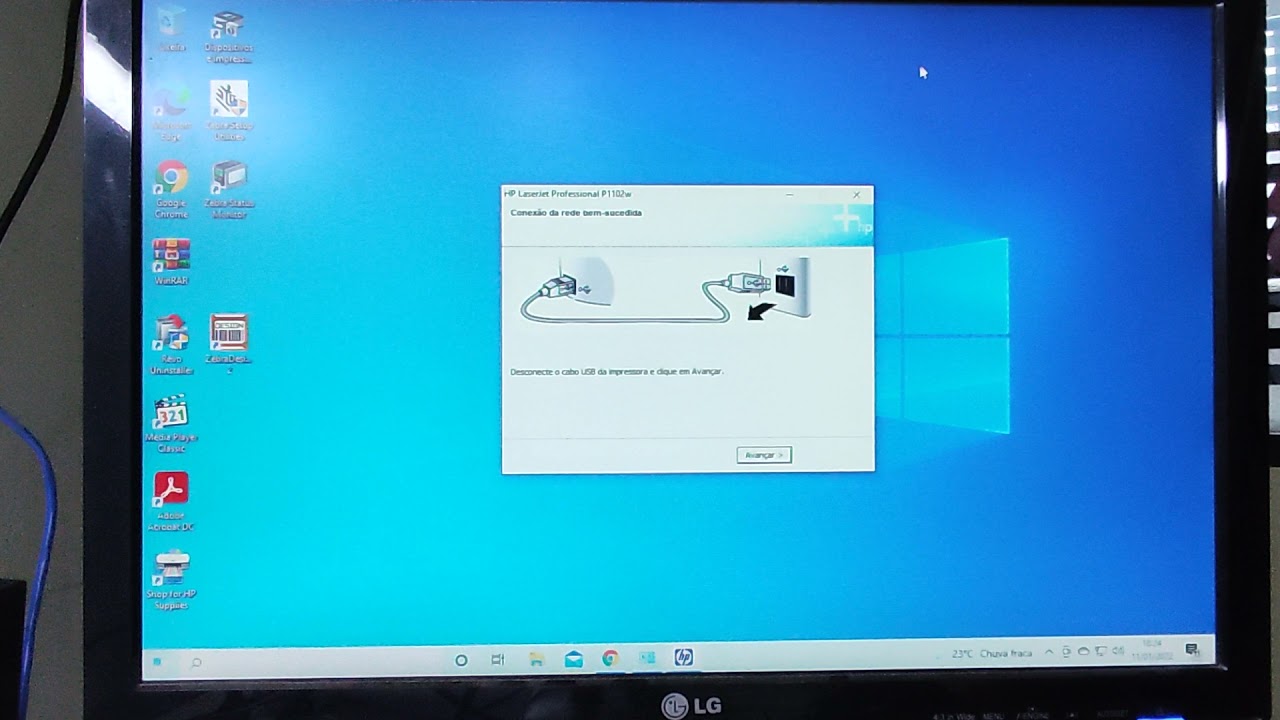1280x720 pixels.
Task: Open the Recycle Bin desktop icon
Action: point(171,28)
